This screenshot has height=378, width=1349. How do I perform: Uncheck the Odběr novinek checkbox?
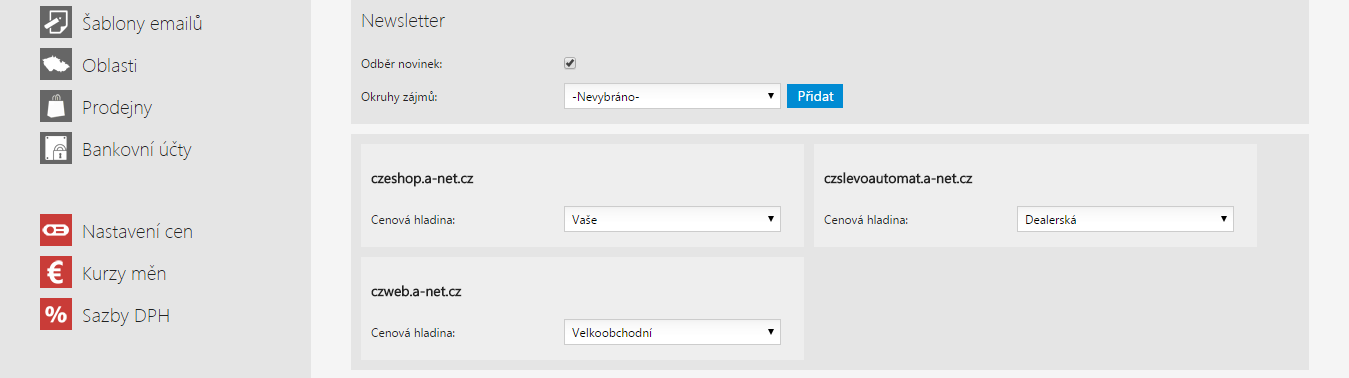[x=570, y=63]
